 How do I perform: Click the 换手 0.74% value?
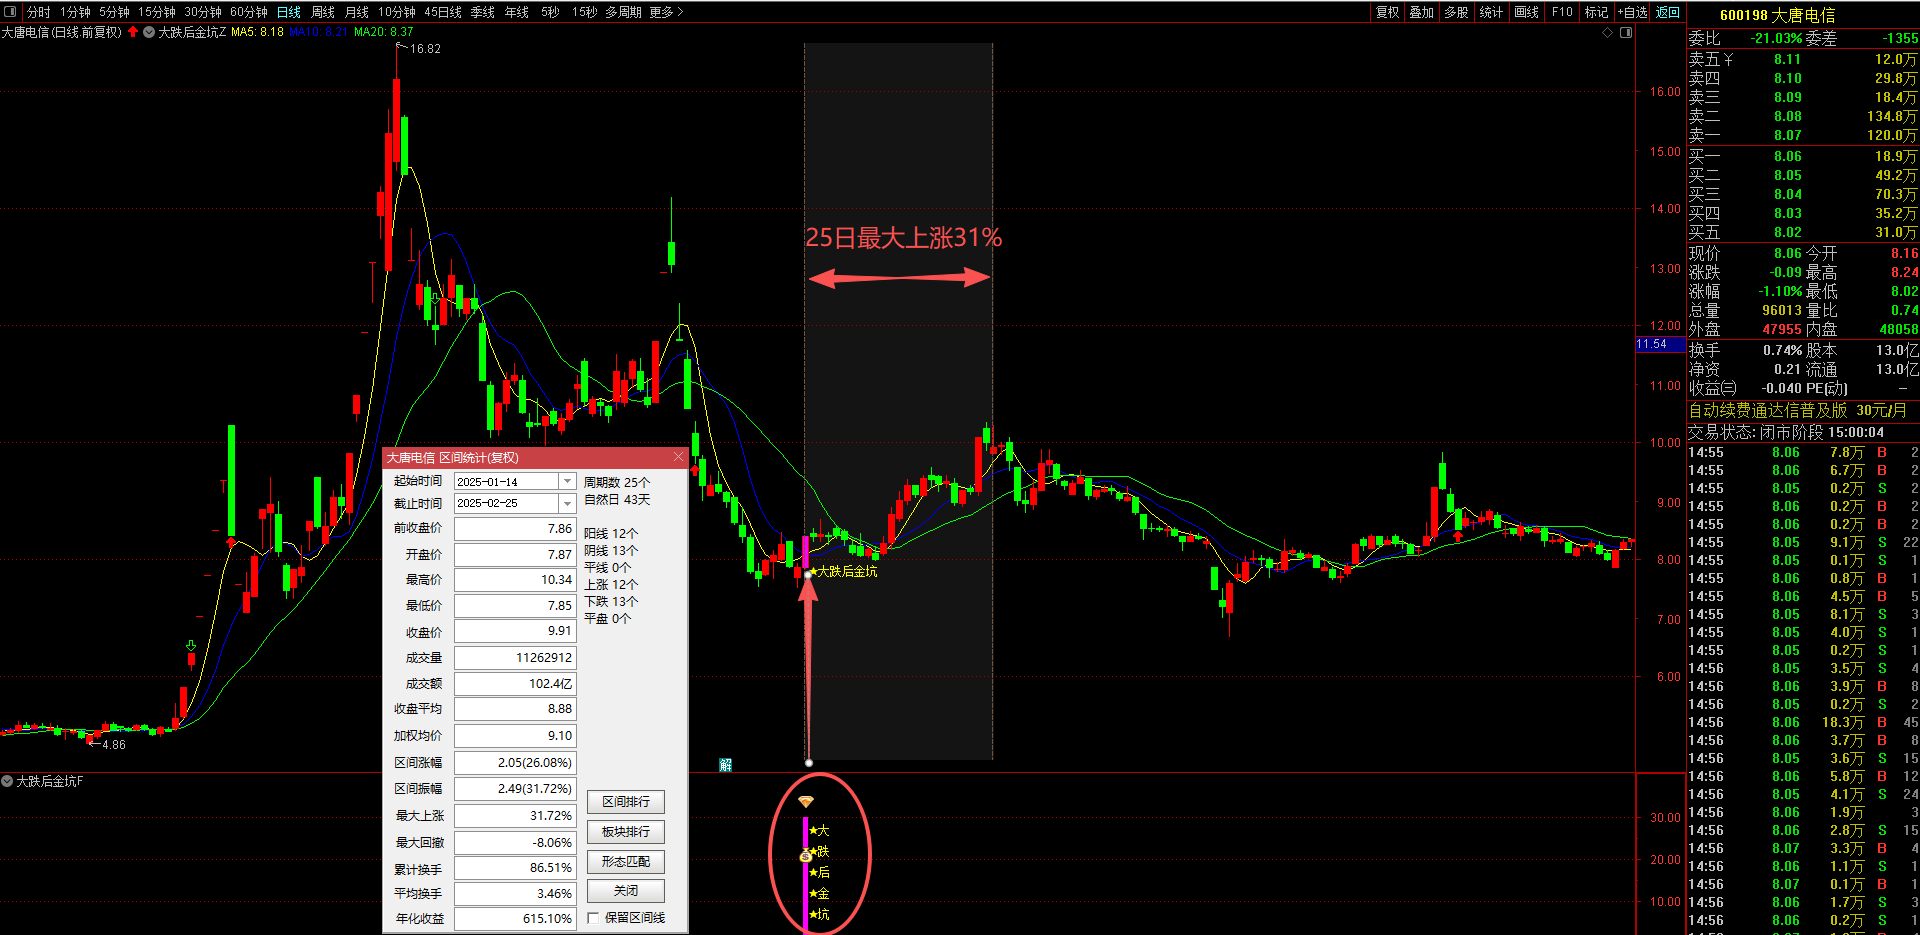click(x=1783, y=350)
